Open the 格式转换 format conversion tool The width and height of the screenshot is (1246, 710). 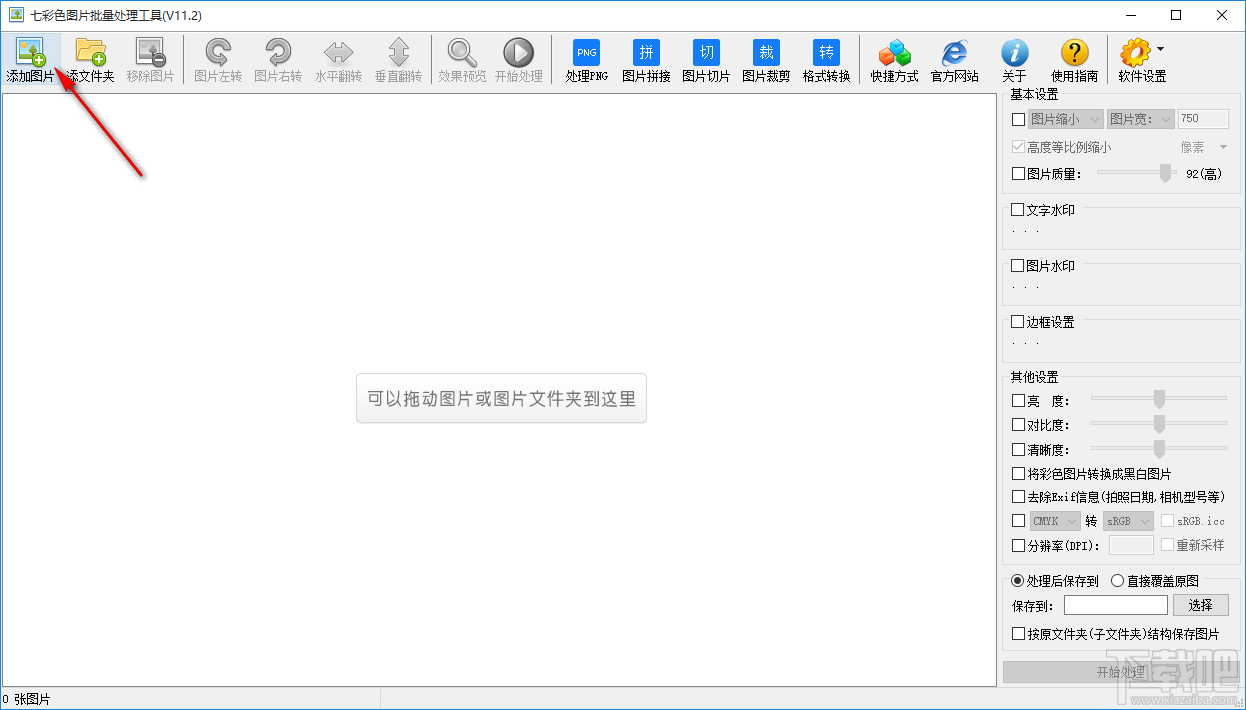click(x=825, y=58)
